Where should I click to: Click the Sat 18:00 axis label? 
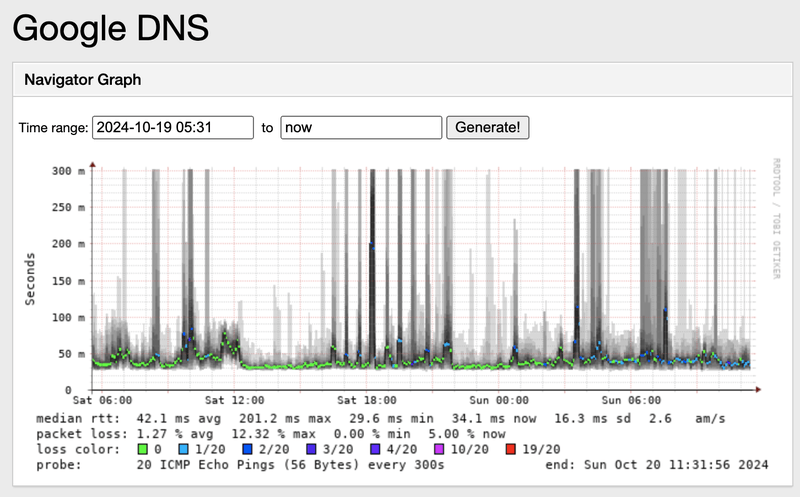click(367, 400)
